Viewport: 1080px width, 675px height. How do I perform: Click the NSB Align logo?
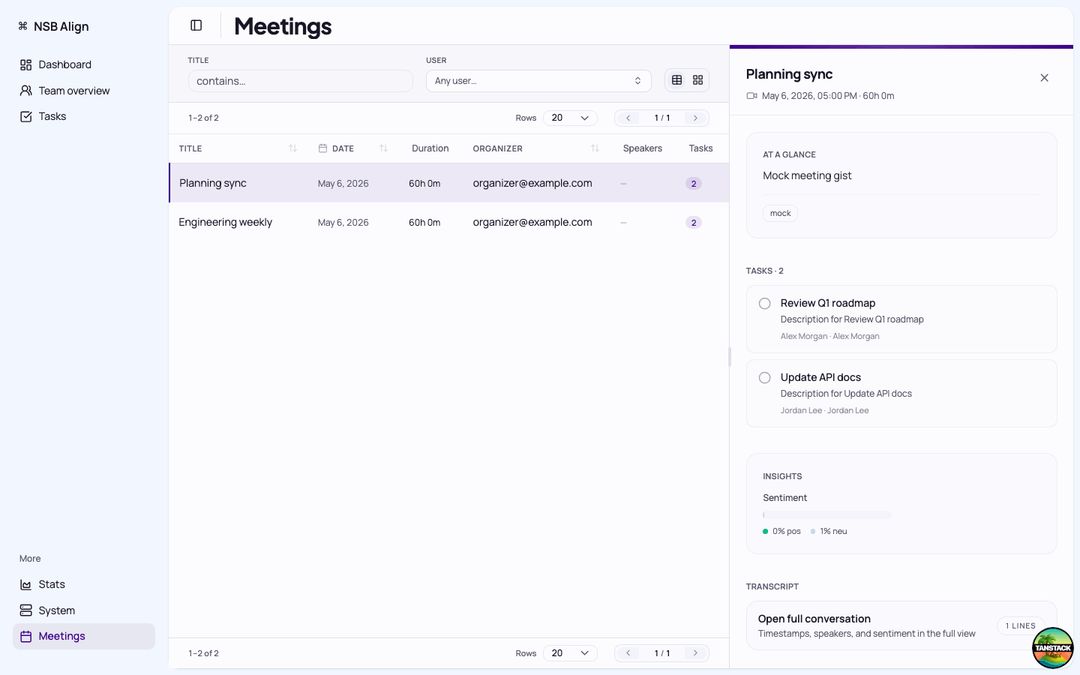coord(54,26)
